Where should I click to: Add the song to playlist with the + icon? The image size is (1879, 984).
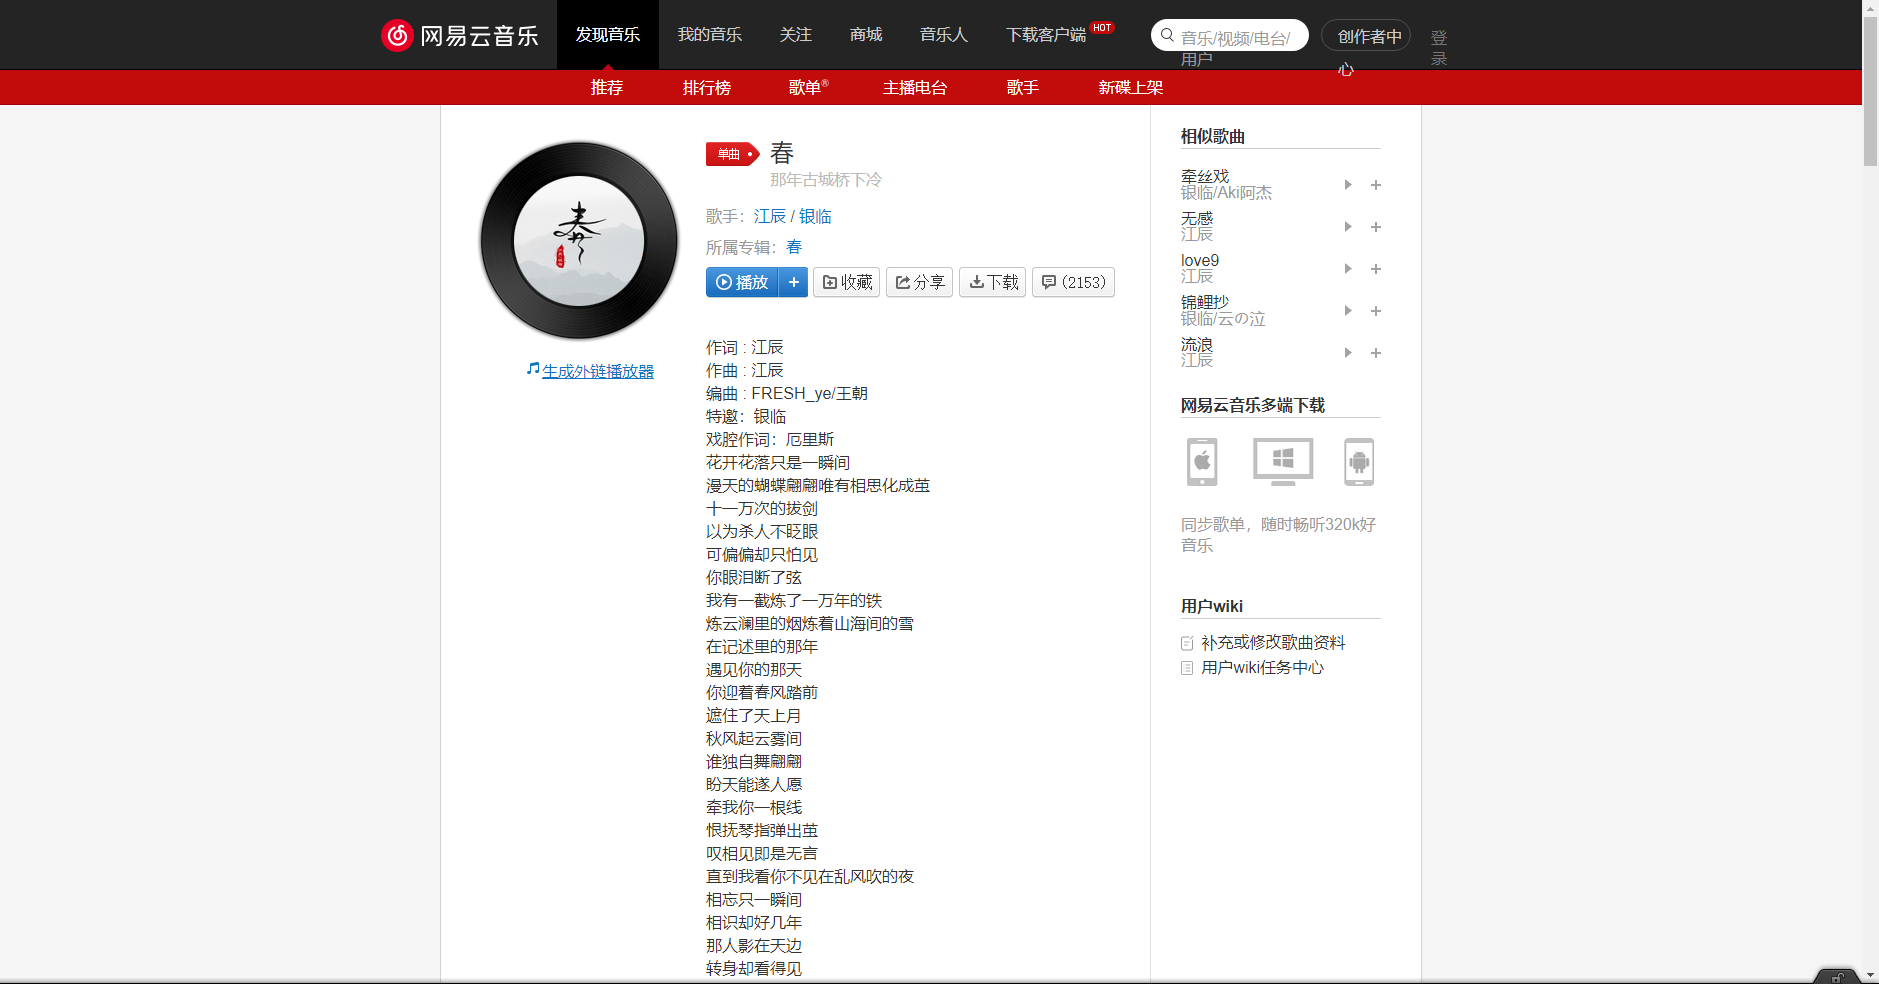pos(793,282)
